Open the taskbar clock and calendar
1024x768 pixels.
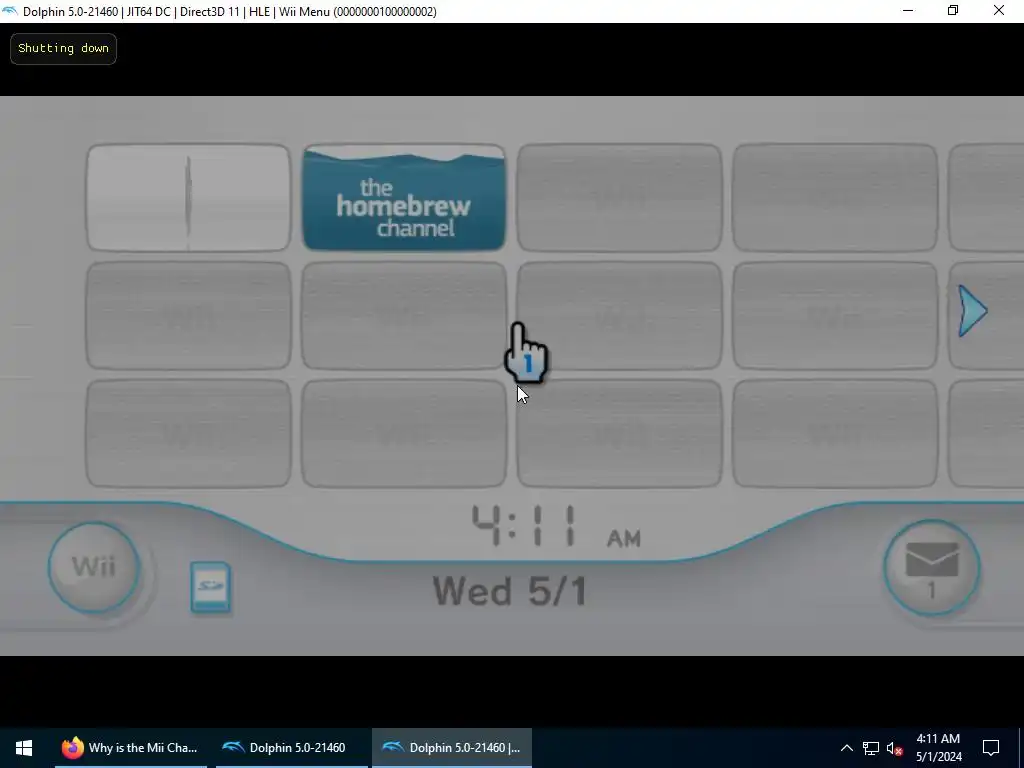point(938,748)
